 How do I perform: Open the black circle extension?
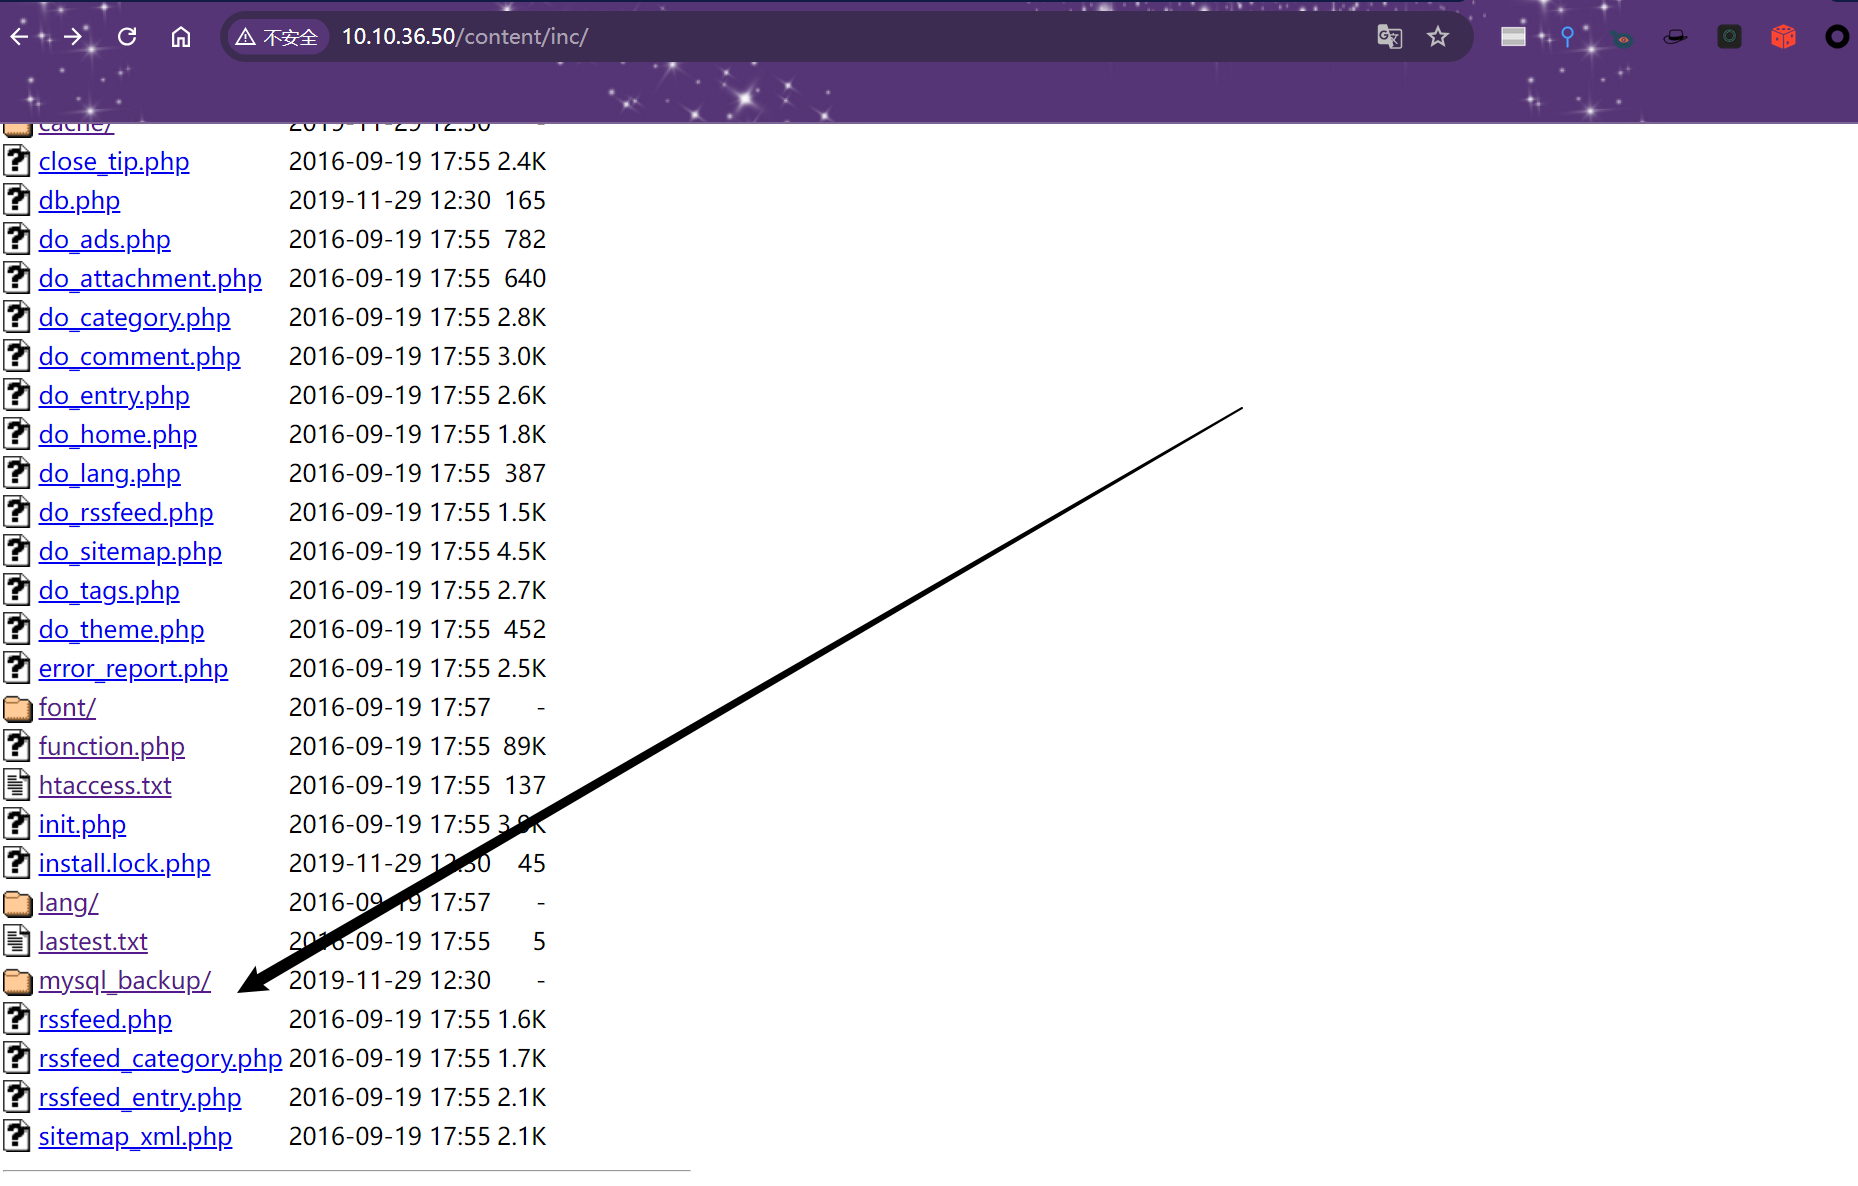click(x=1837, y=37)
